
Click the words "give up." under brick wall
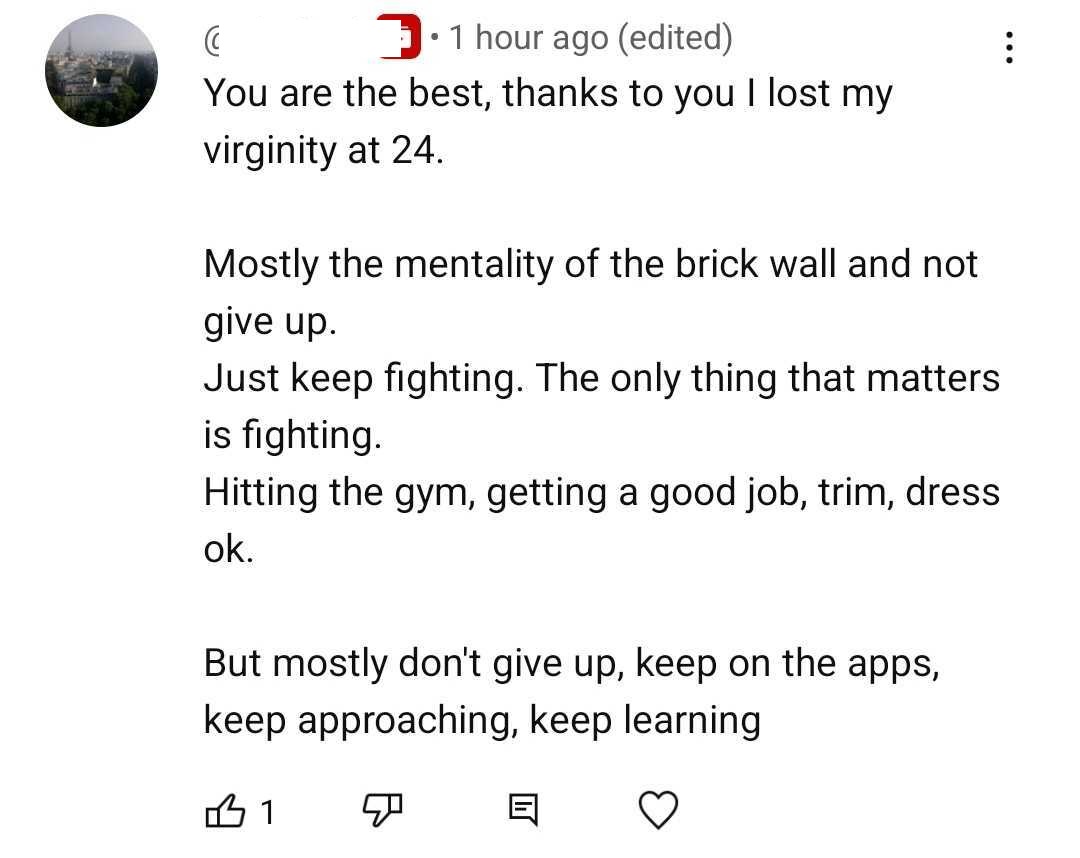[x=265, y=322]
